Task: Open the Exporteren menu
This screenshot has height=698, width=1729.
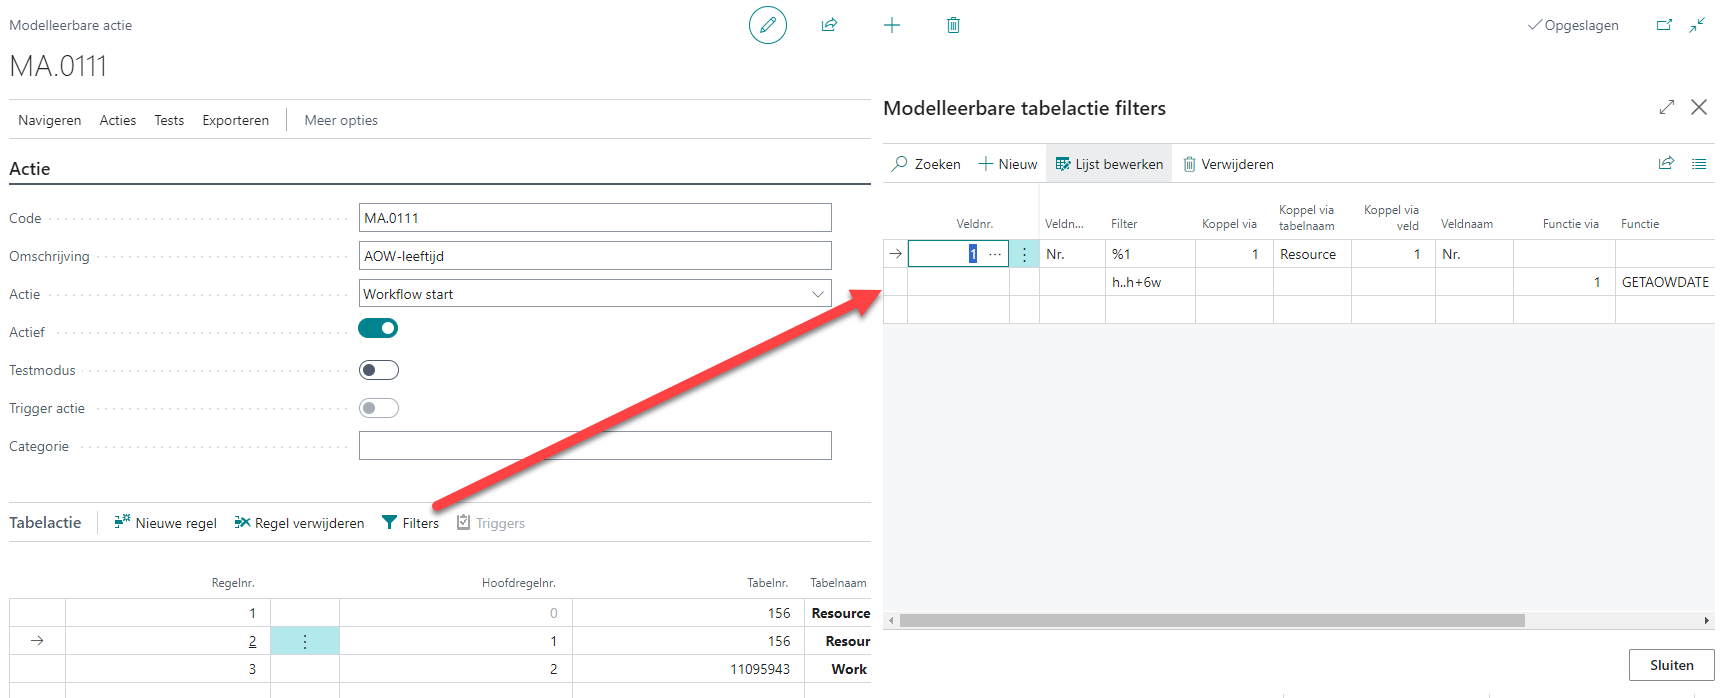Action: tap(235, 120)
